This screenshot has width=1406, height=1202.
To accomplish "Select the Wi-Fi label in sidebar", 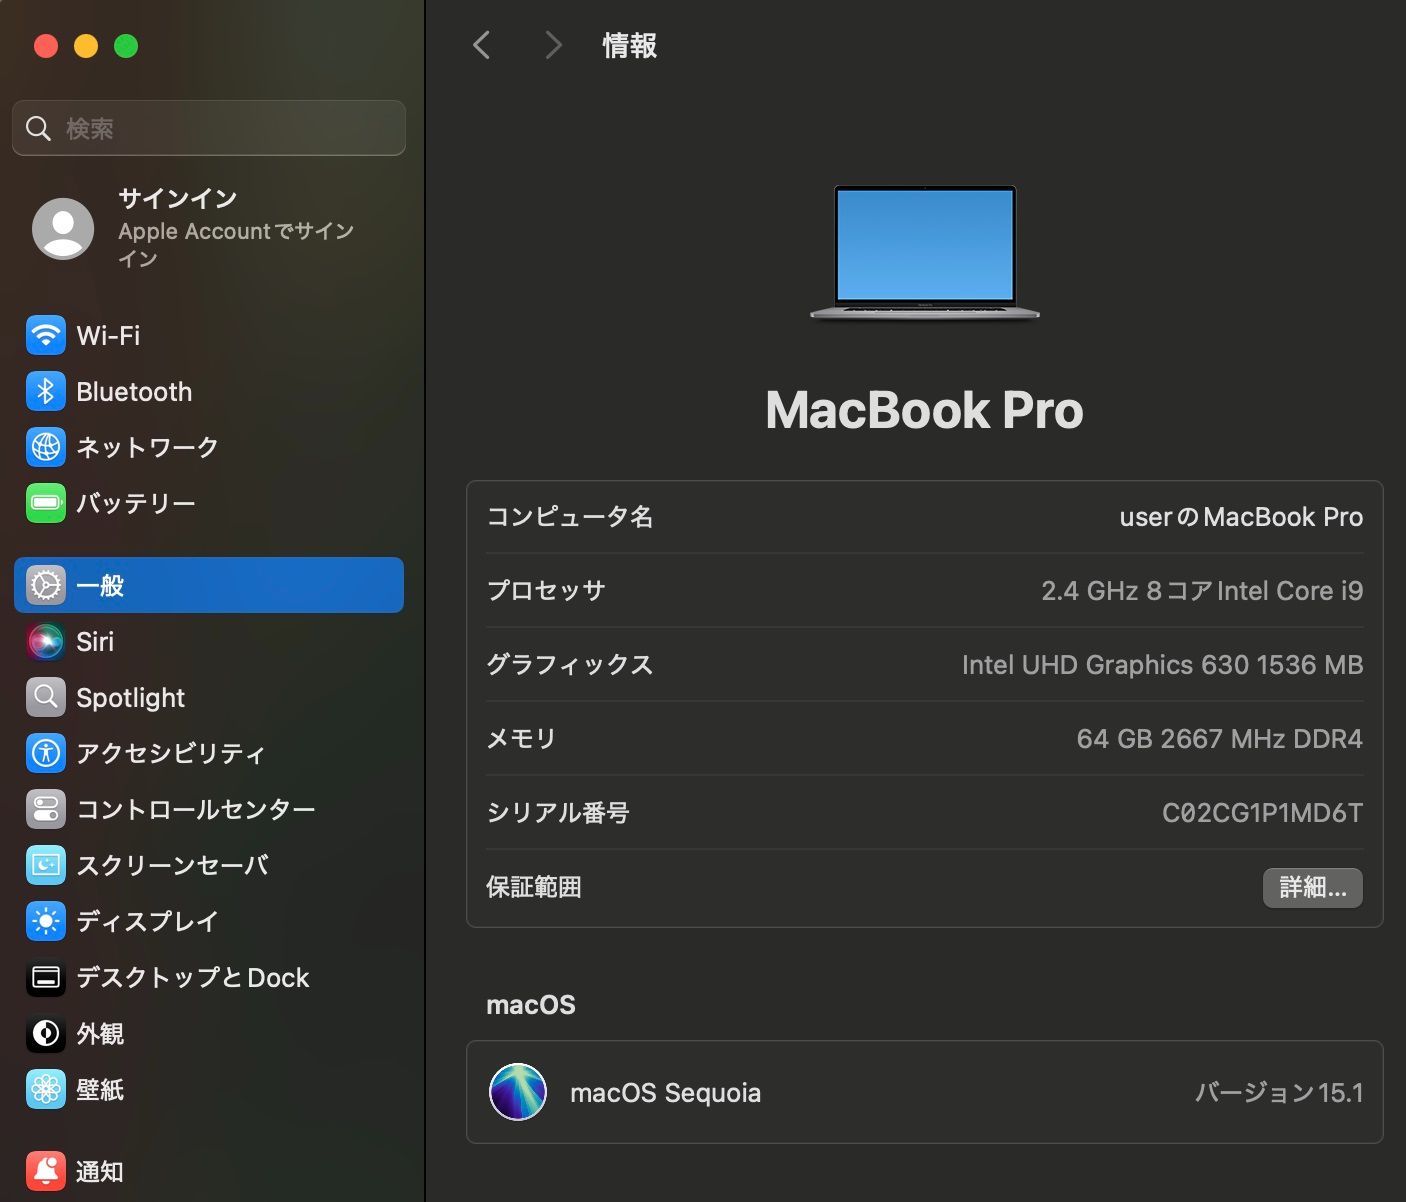I will [108, 336].
